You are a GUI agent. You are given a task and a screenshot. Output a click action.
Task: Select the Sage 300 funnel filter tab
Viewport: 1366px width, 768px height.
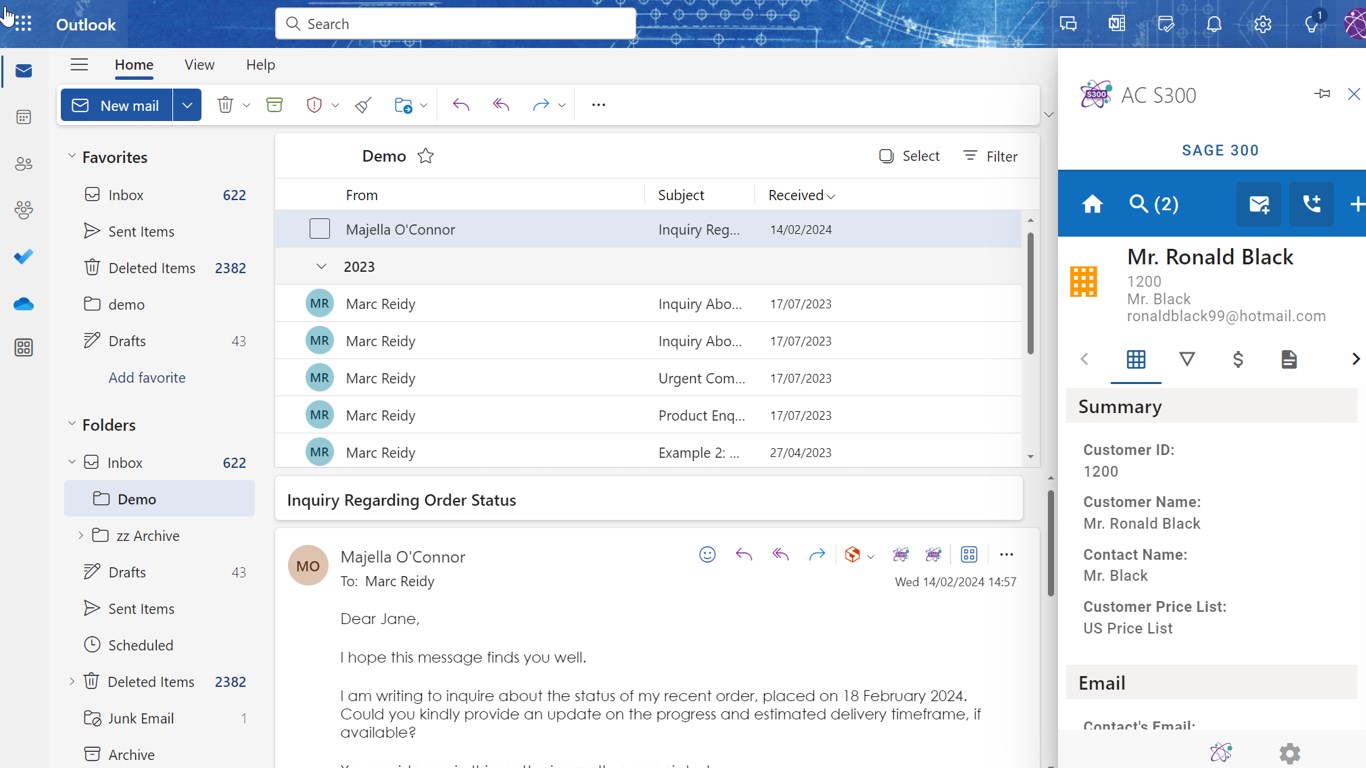click(x=1187, y=359)
